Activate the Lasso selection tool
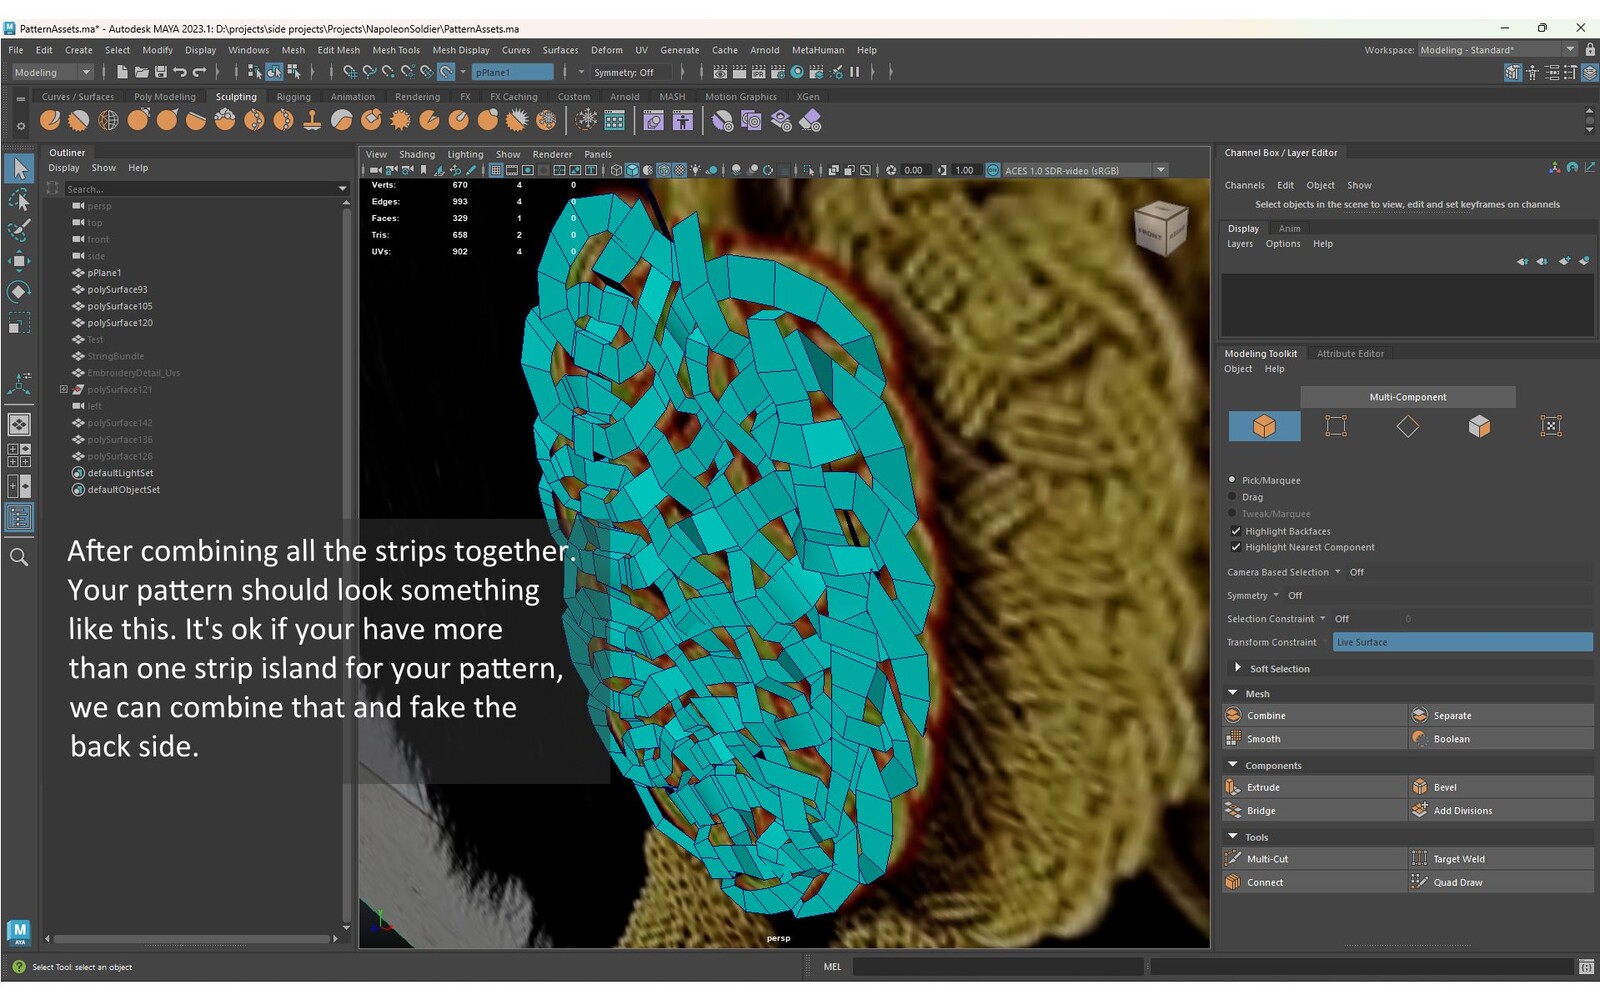The height and width of the screenshot is (1000, 1600). pos(19,200)
